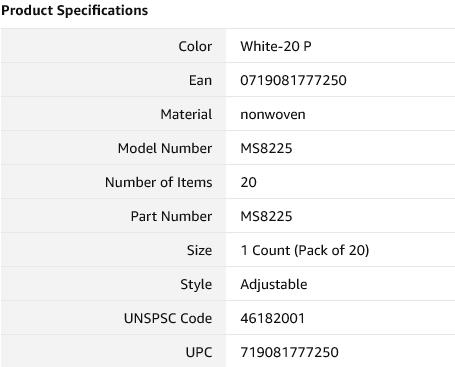
Task: Click the nonwoven material value
Action: [x=273, y=115]
